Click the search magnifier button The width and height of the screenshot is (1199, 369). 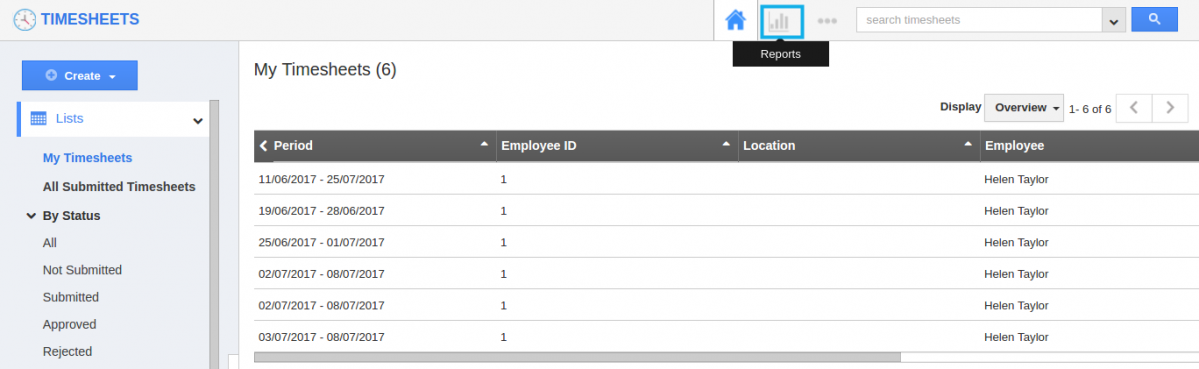click(1154, 20)
